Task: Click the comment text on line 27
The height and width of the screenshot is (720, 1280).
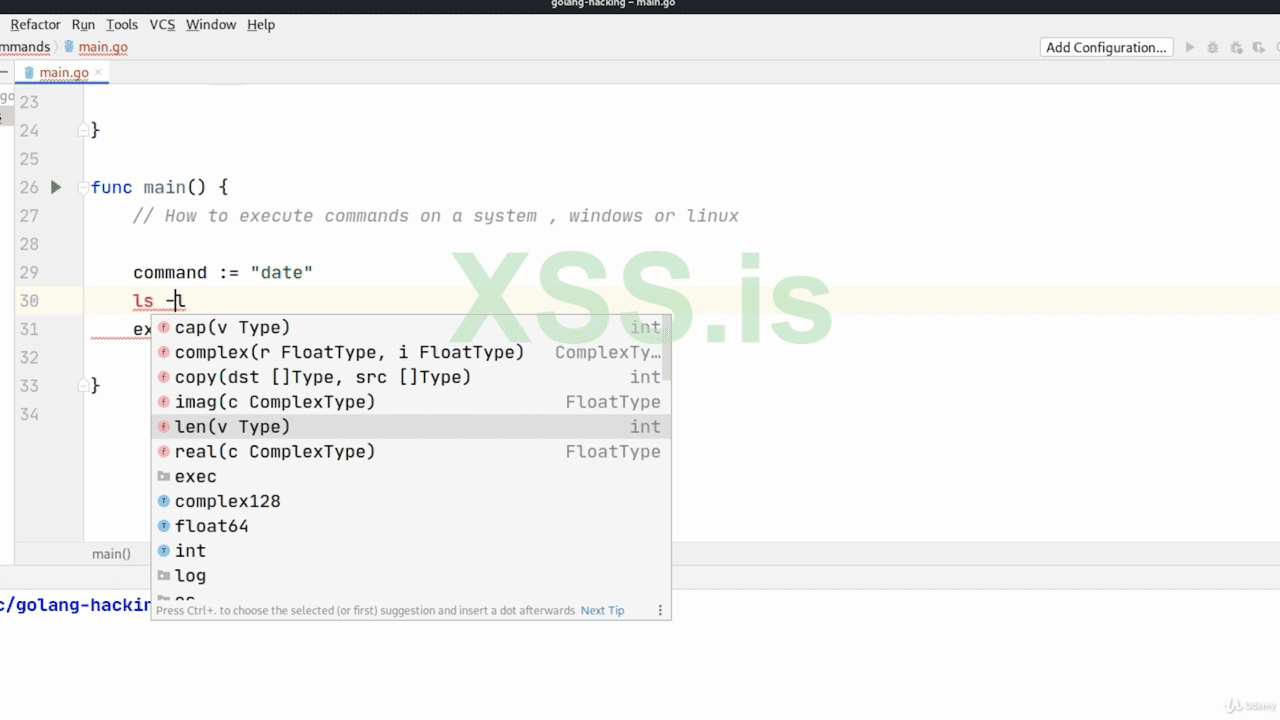Action: (436, 216)
